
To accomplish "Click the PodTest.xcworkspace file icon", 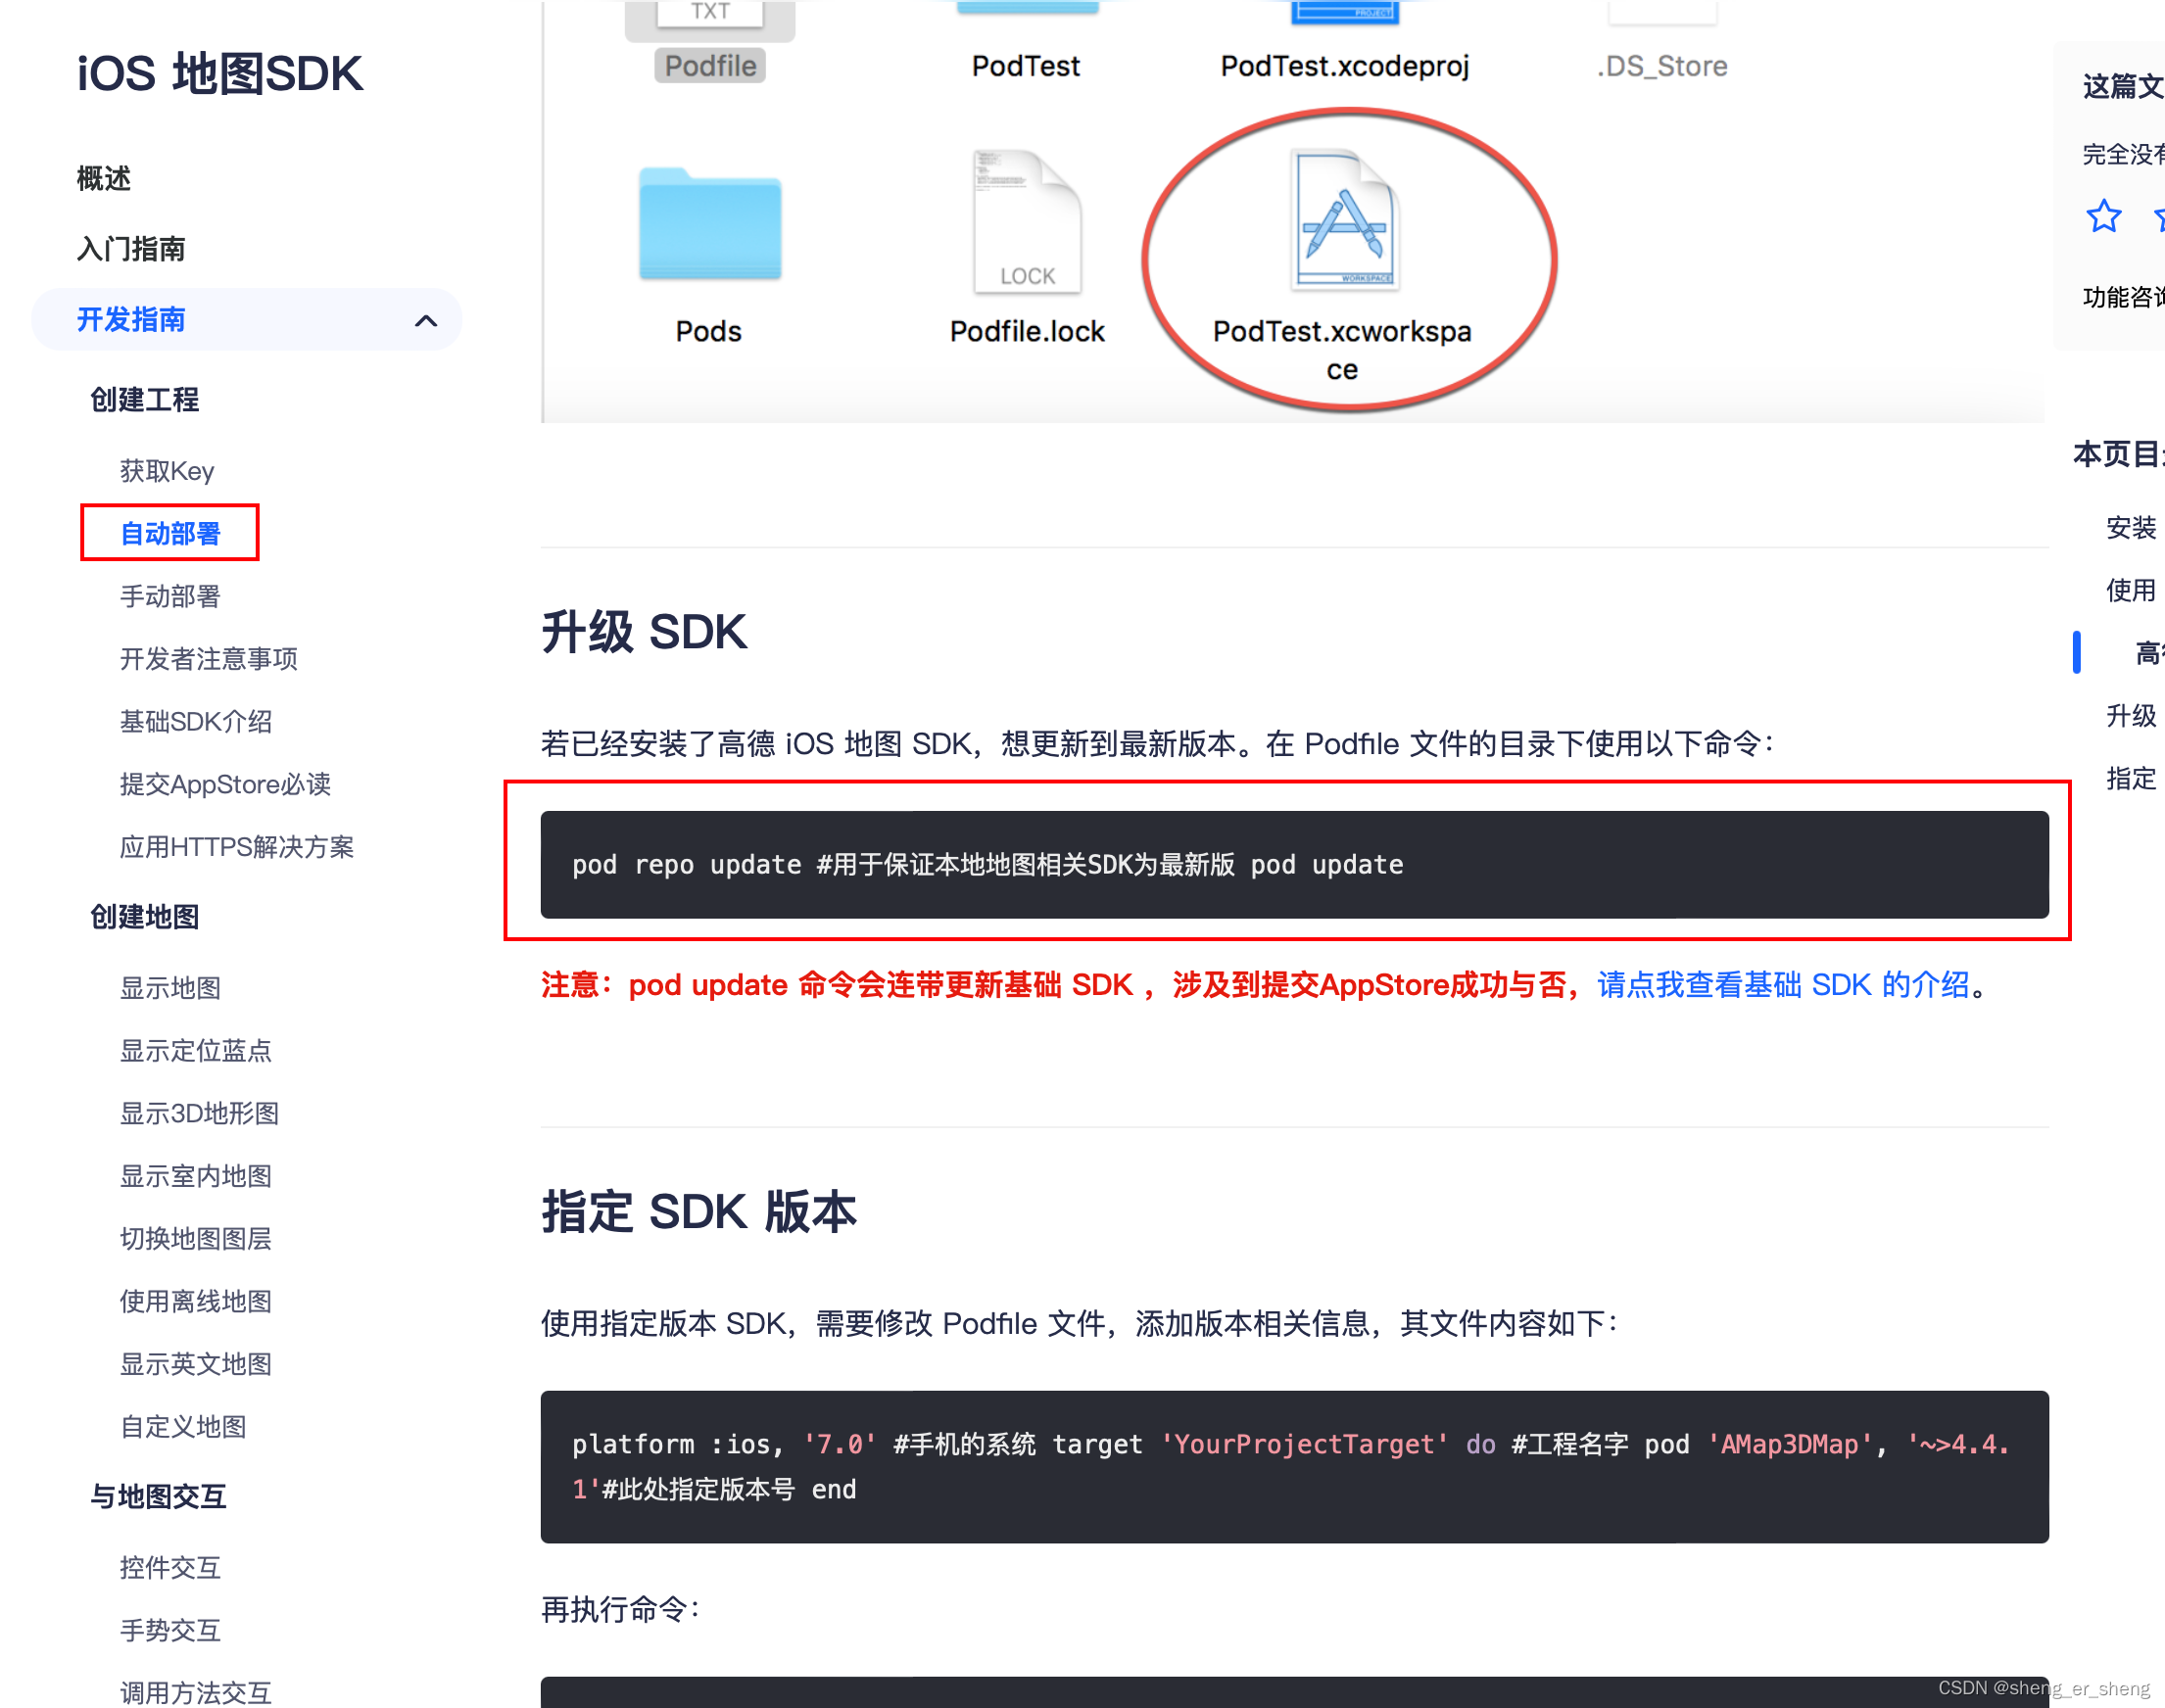I will click(1344, 220).
